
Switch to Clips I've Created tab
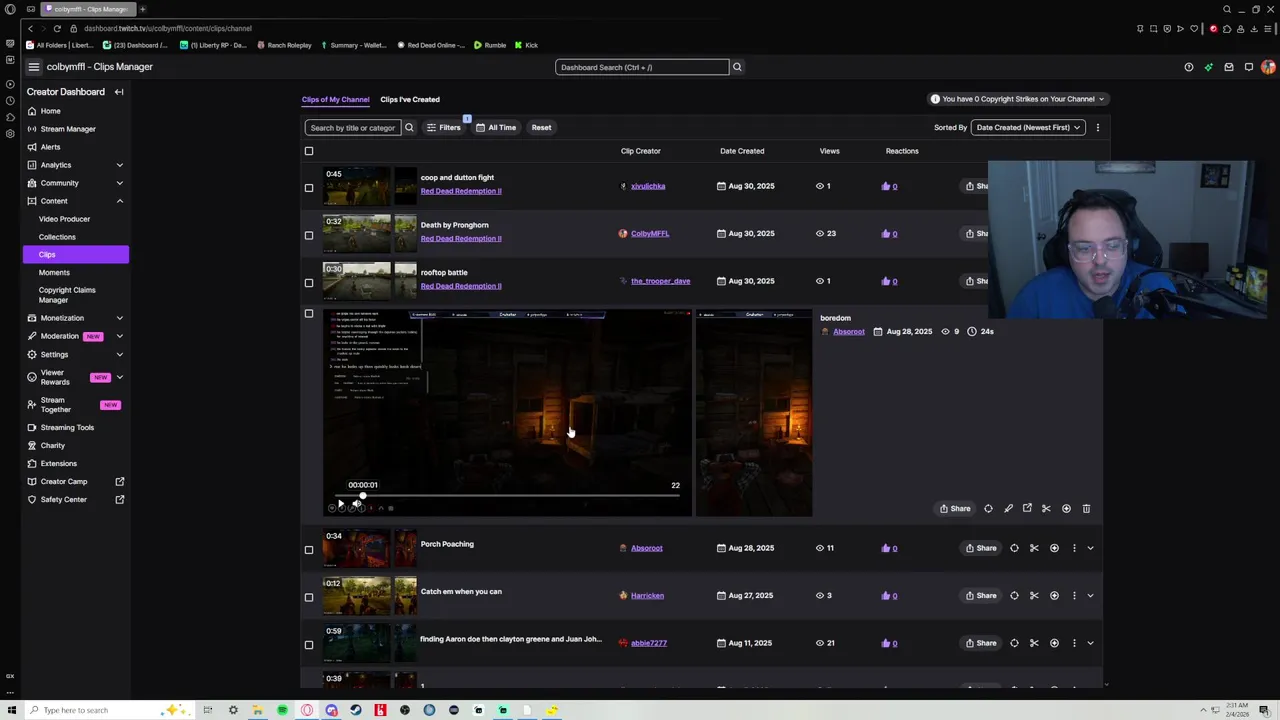click(x=409, y=99)
